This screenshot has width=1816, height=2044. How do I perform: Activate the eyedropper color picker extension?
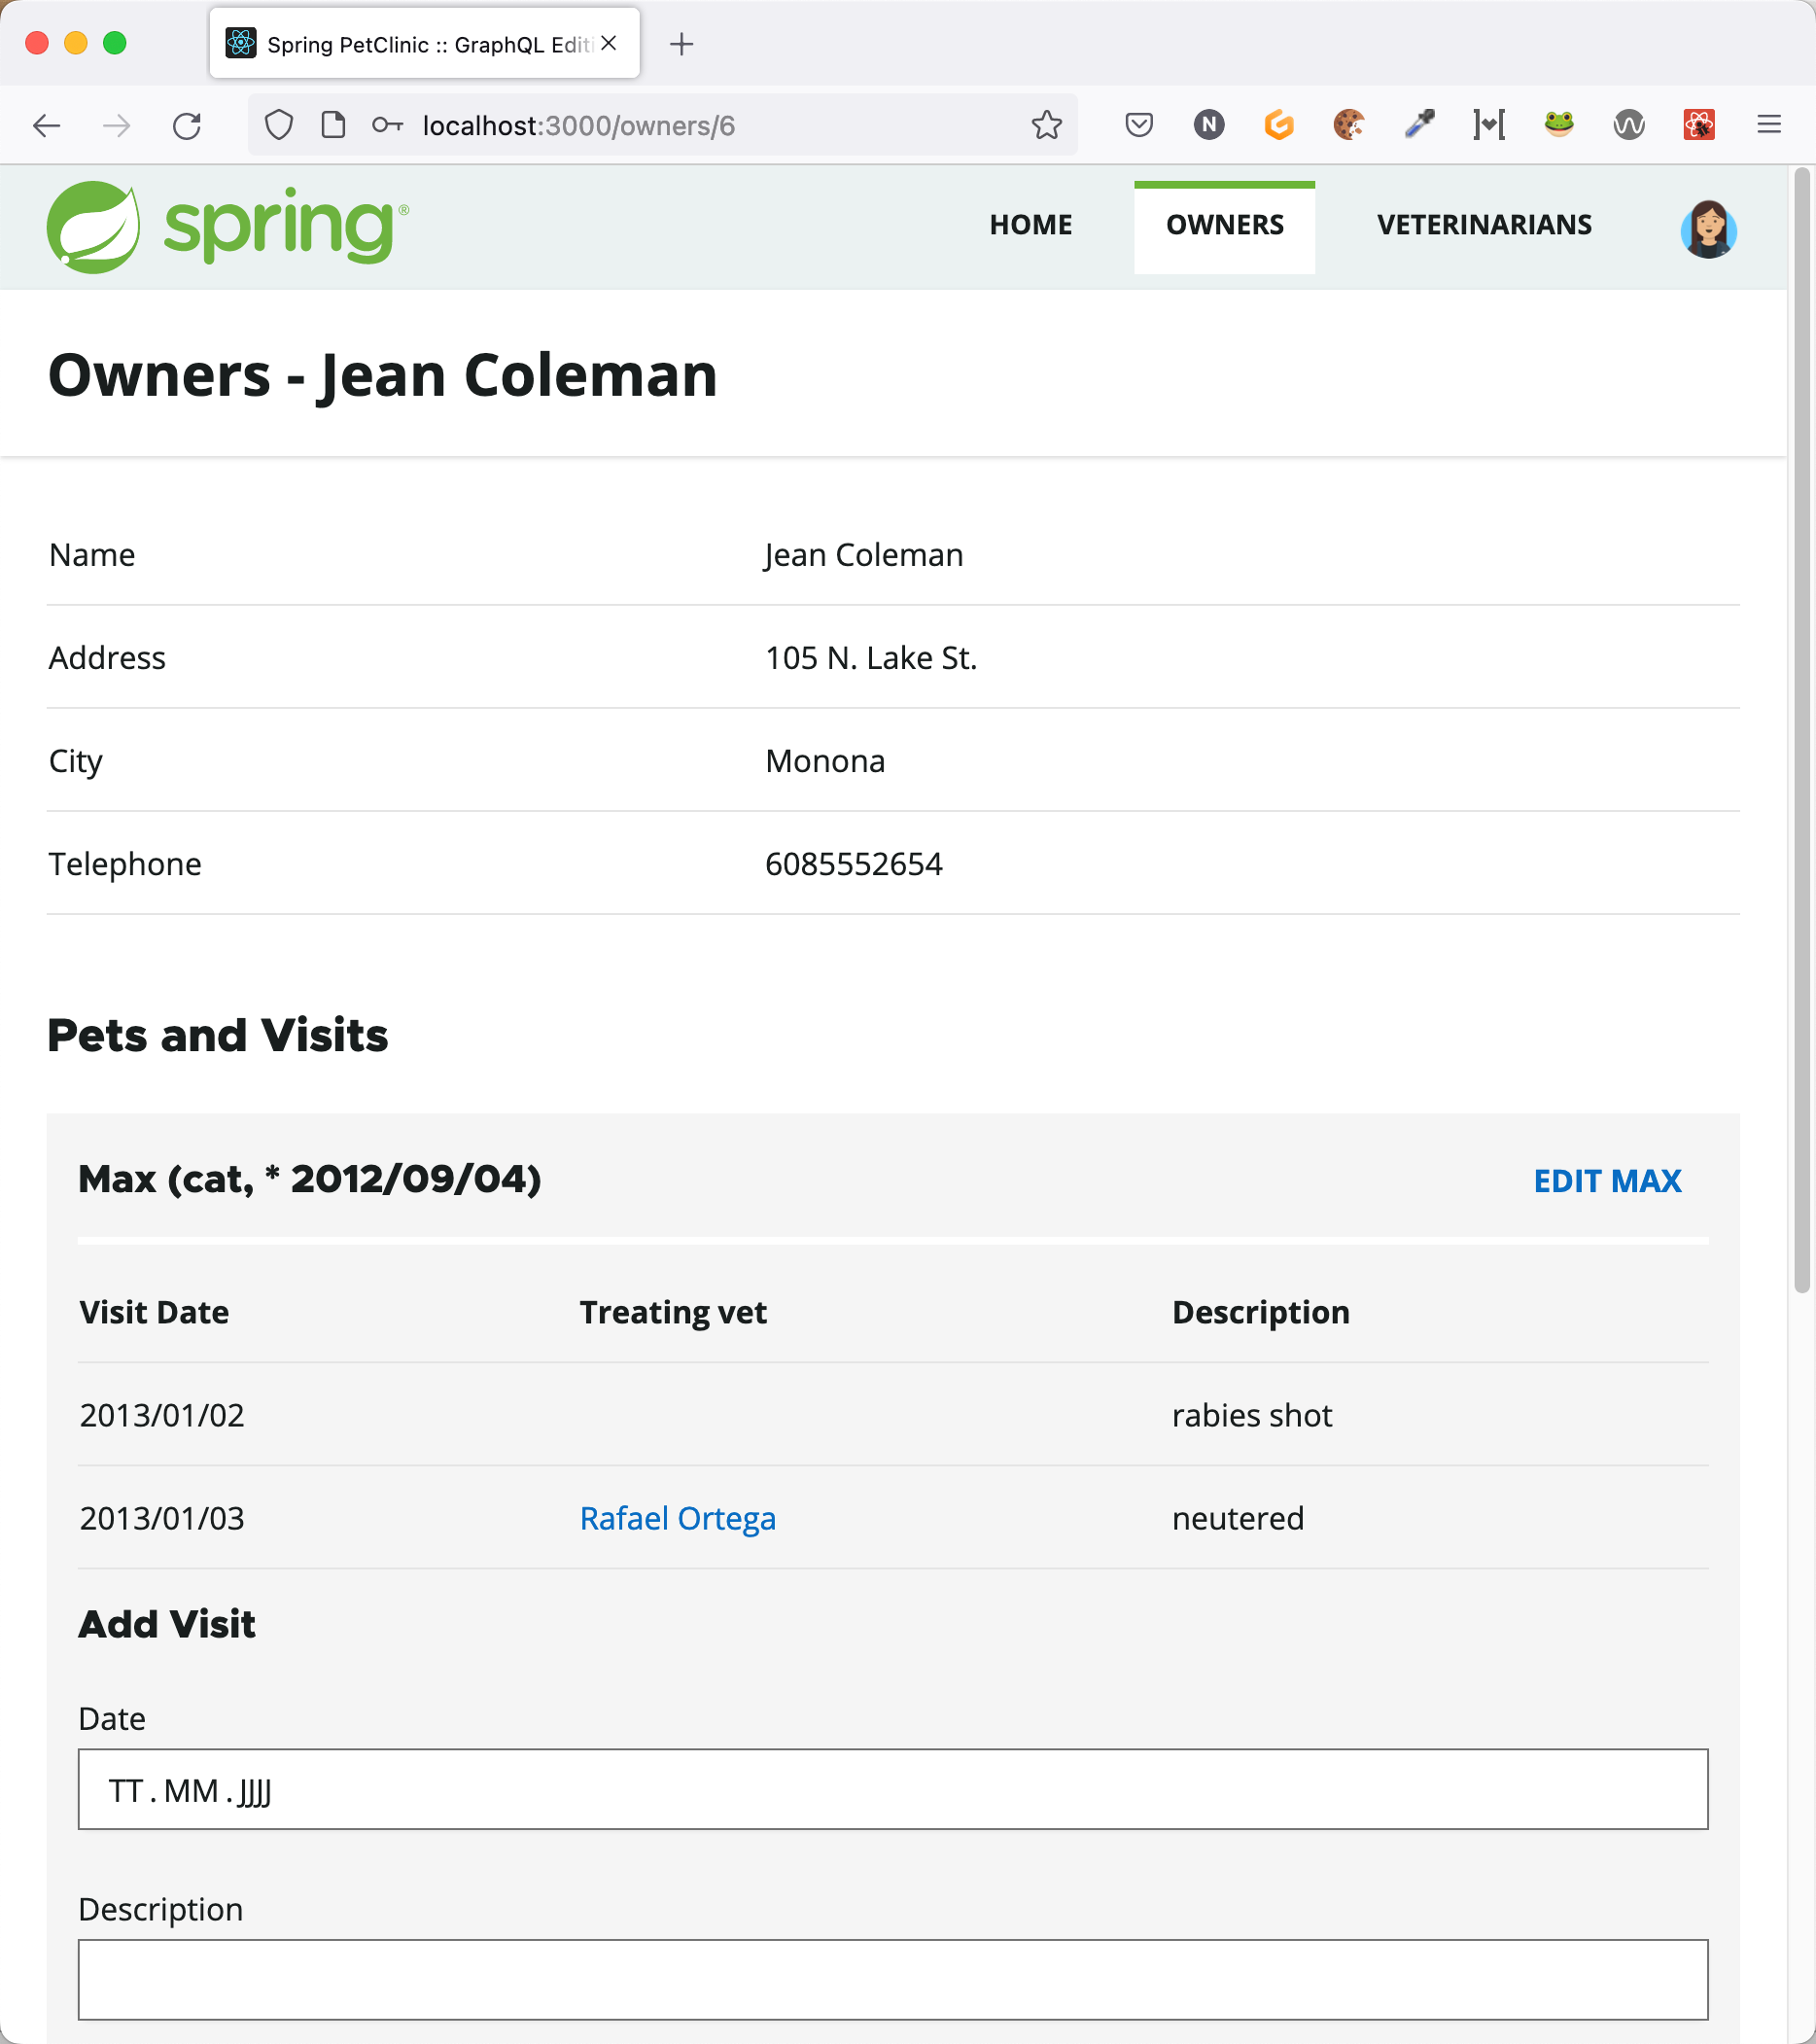(x=1419, y=125)
